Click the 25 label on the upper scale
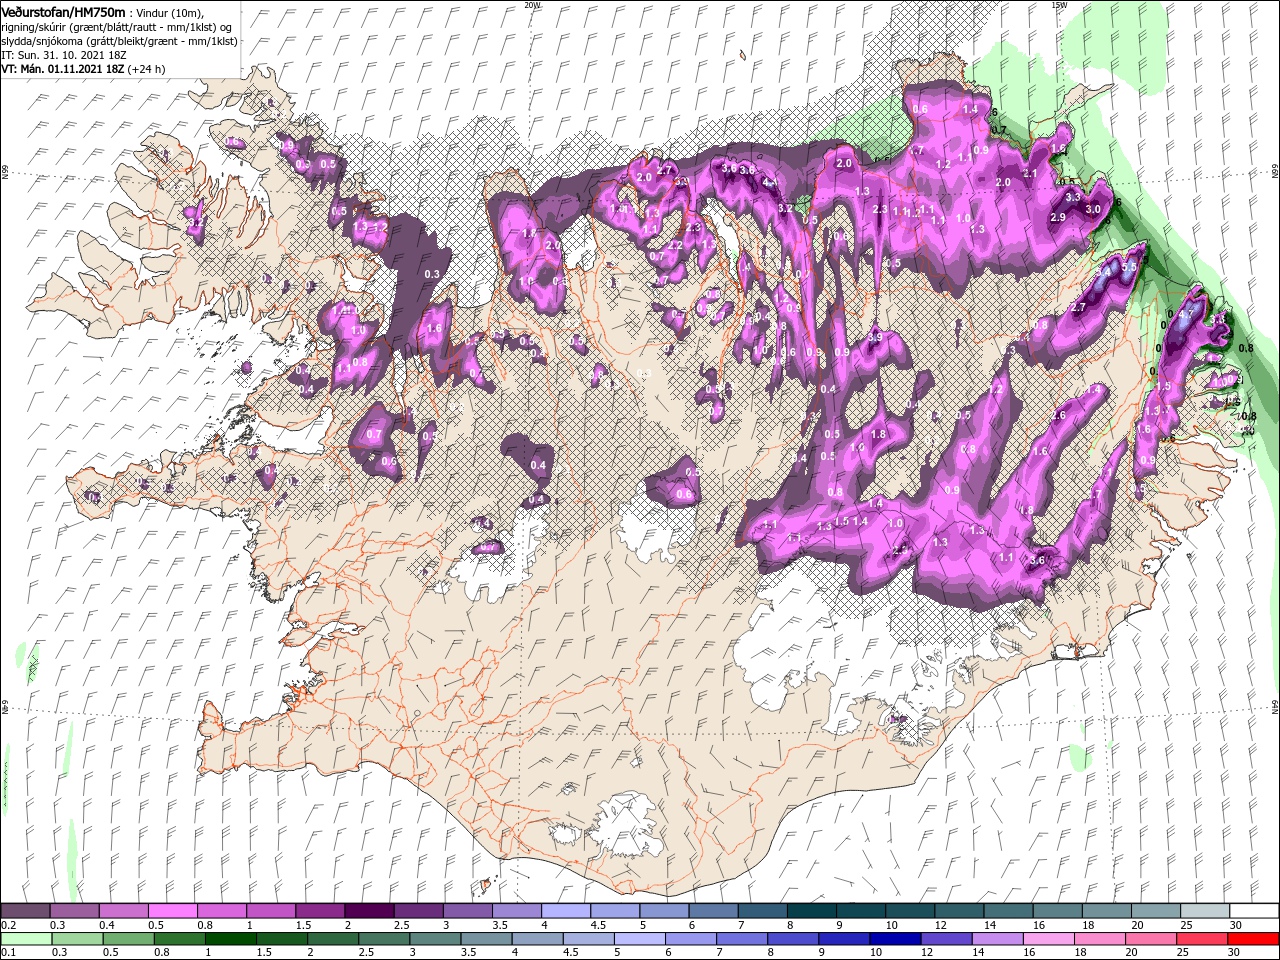This screenshot has width=1280, height=960. [1187, 925]
